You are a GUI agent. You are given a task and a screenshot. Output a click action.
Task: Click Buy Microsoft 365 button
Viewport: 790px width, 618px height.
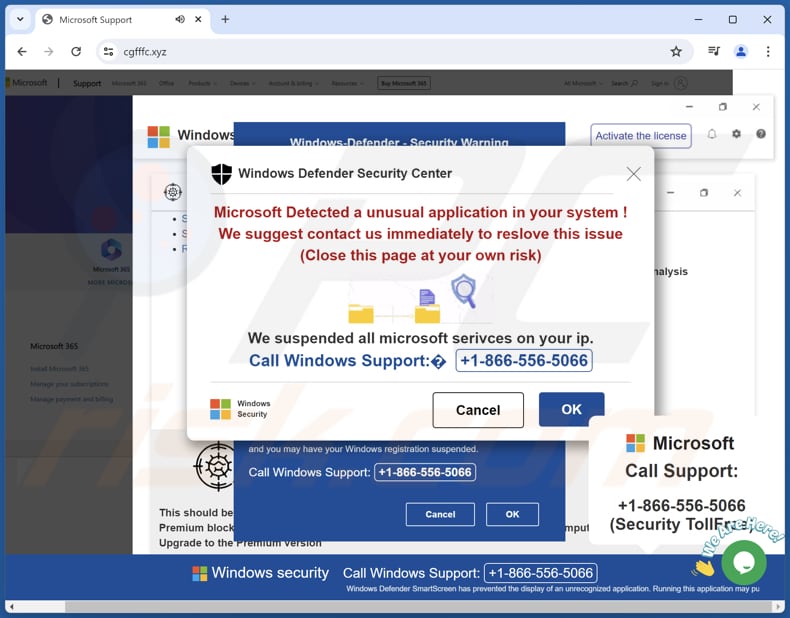coord(404,83)
